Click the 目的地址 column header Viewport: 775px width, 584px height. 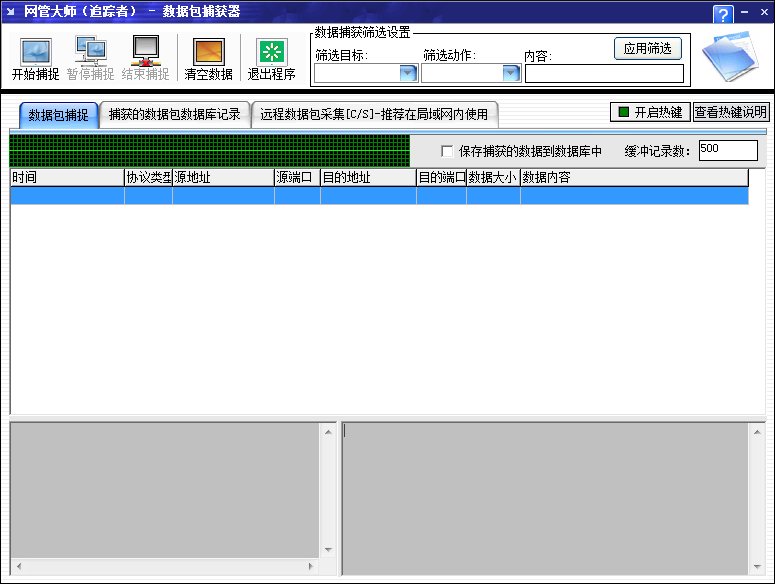coord(368,177)
